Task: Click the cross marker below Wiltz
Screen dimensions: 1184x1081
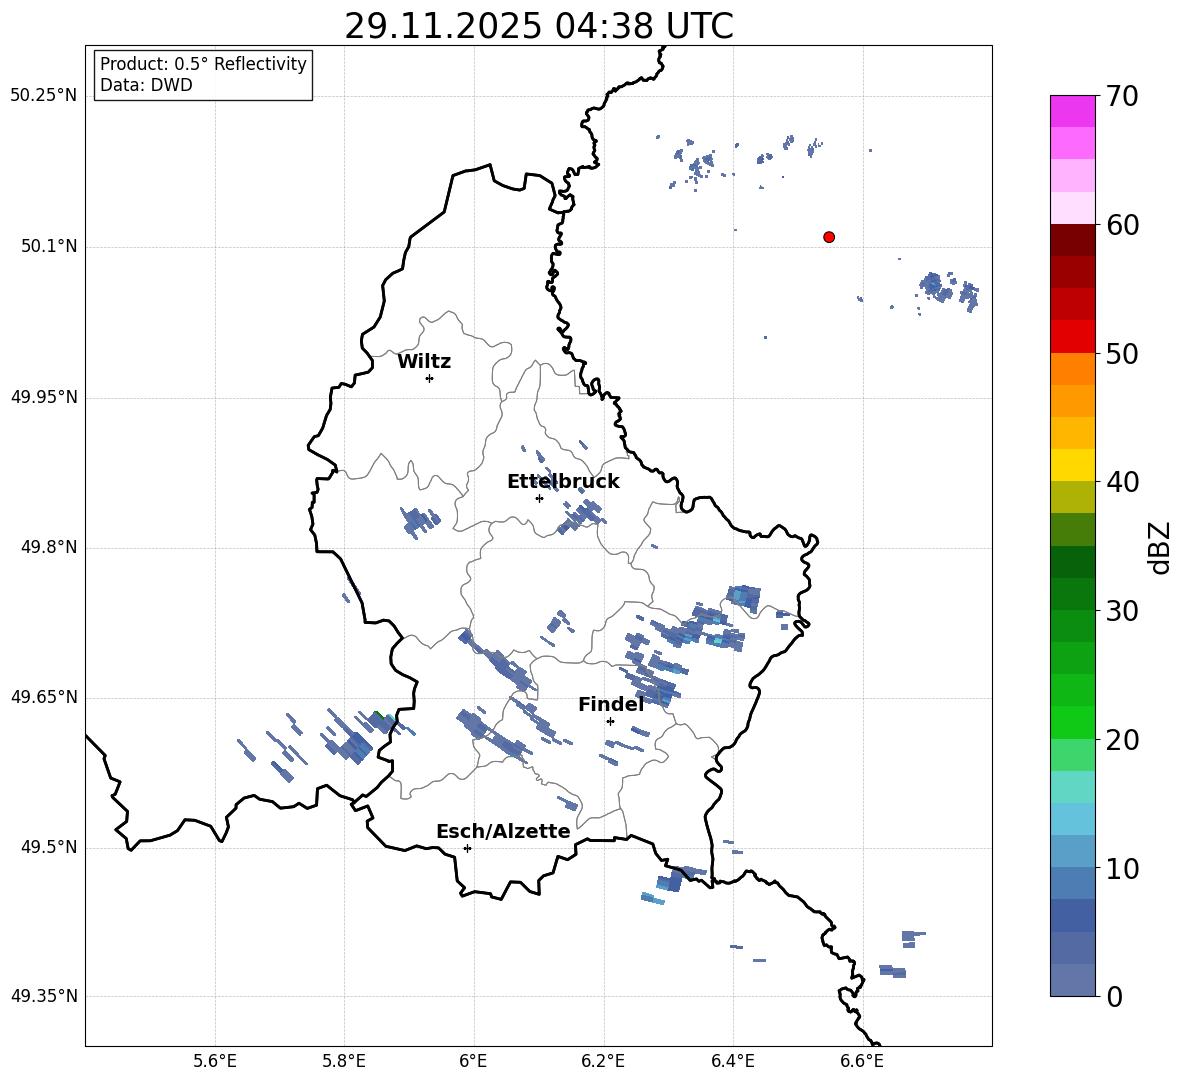Action: [x=429, y=378]
